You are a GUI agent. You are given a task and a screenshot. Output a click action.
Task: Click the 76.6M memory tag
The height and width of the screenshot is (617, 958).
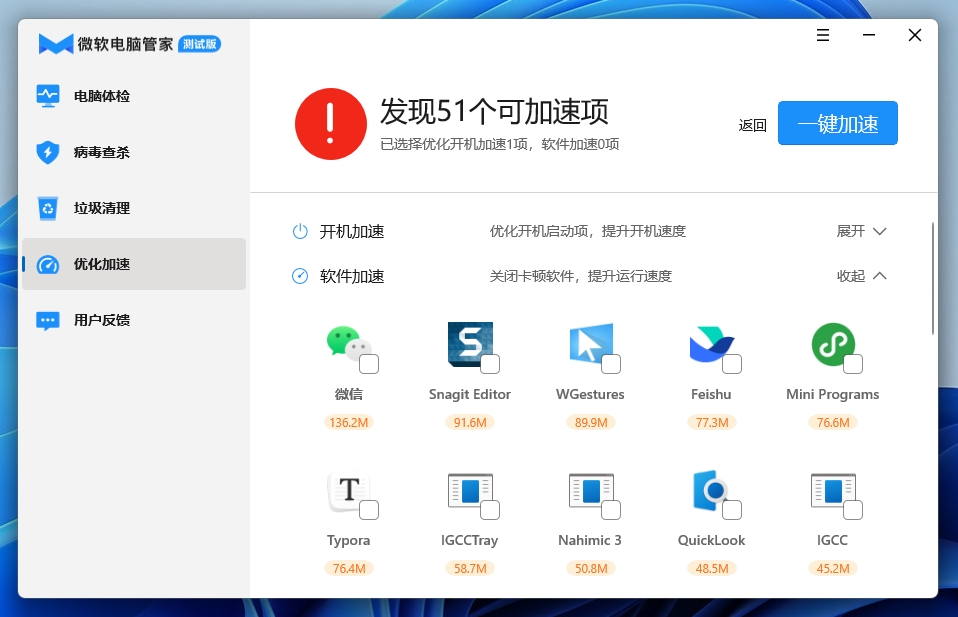coord(833,423)
